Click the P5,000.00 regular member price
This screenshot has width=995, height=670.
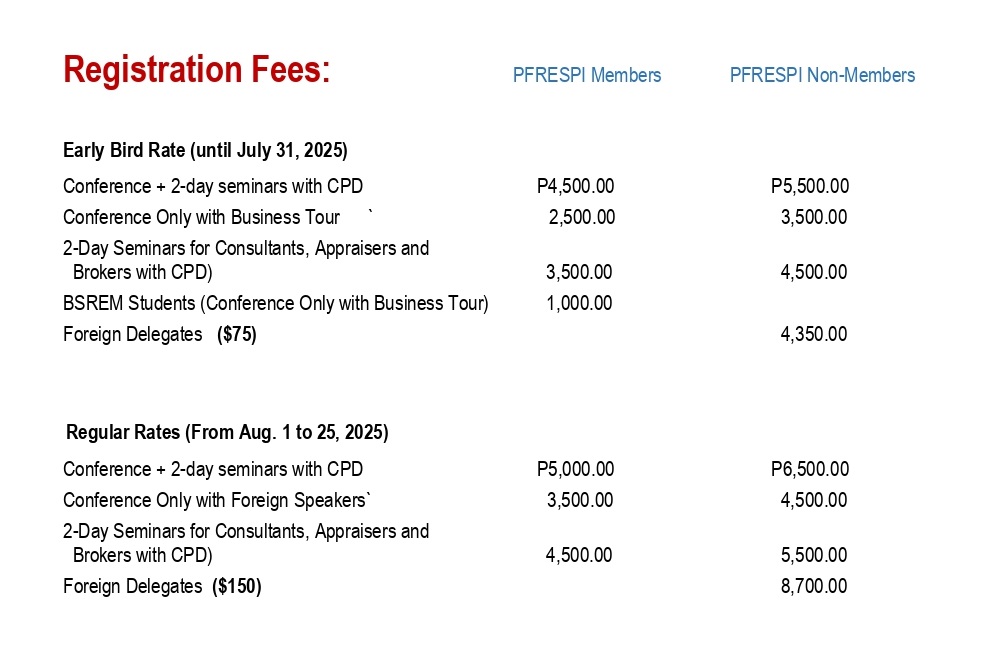pyautogui.click(x=576, y=469)
